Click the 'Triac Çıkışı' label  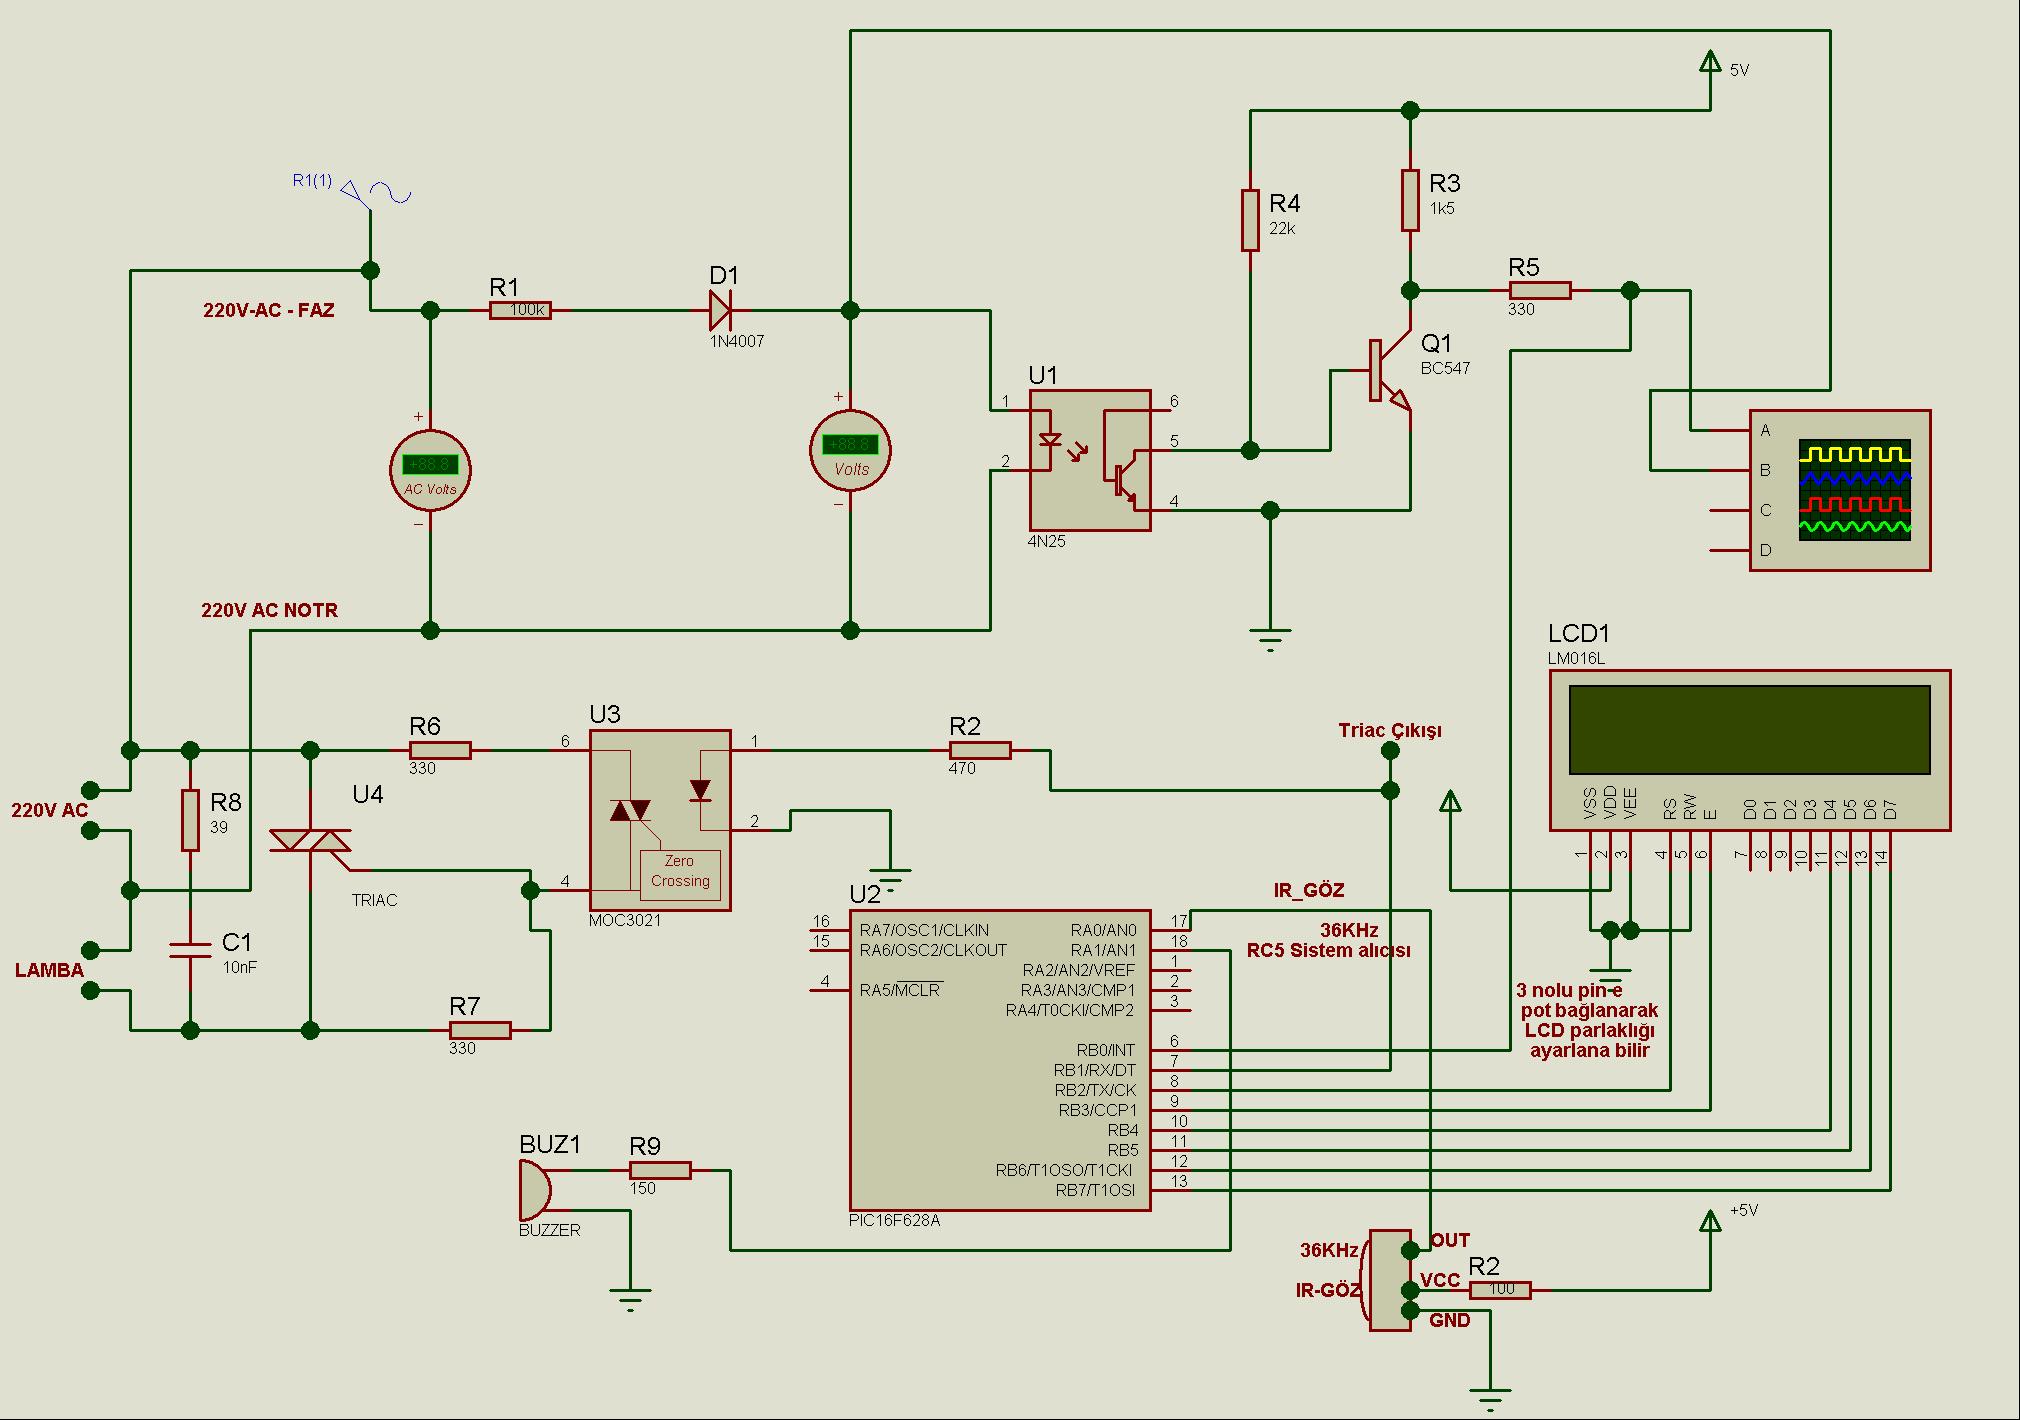[1390, 731]
